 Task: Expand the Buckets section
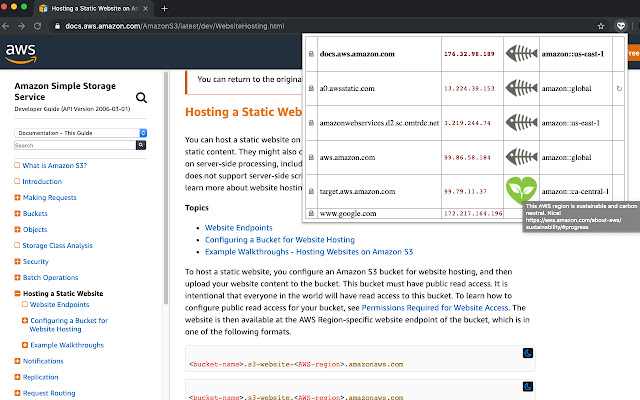pyautogui.click(x=17, y=213)
